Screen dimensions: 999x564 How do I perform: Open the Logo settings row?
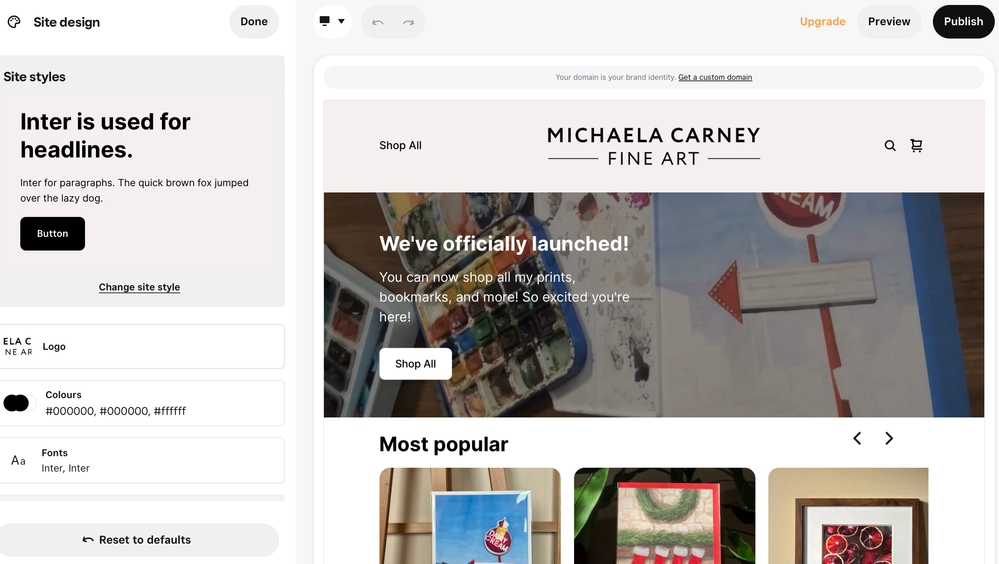click(x=141, y=346)
